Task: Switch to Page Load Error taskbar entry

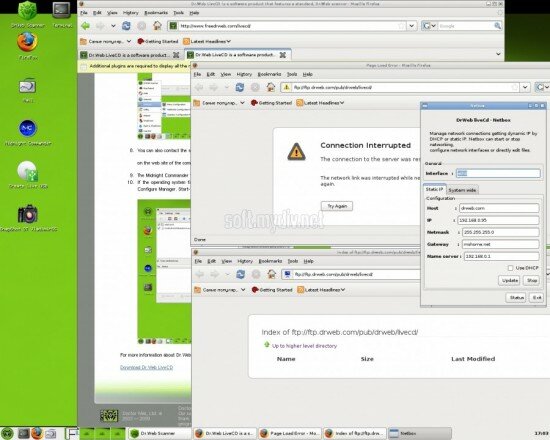Action: [290, 434]
